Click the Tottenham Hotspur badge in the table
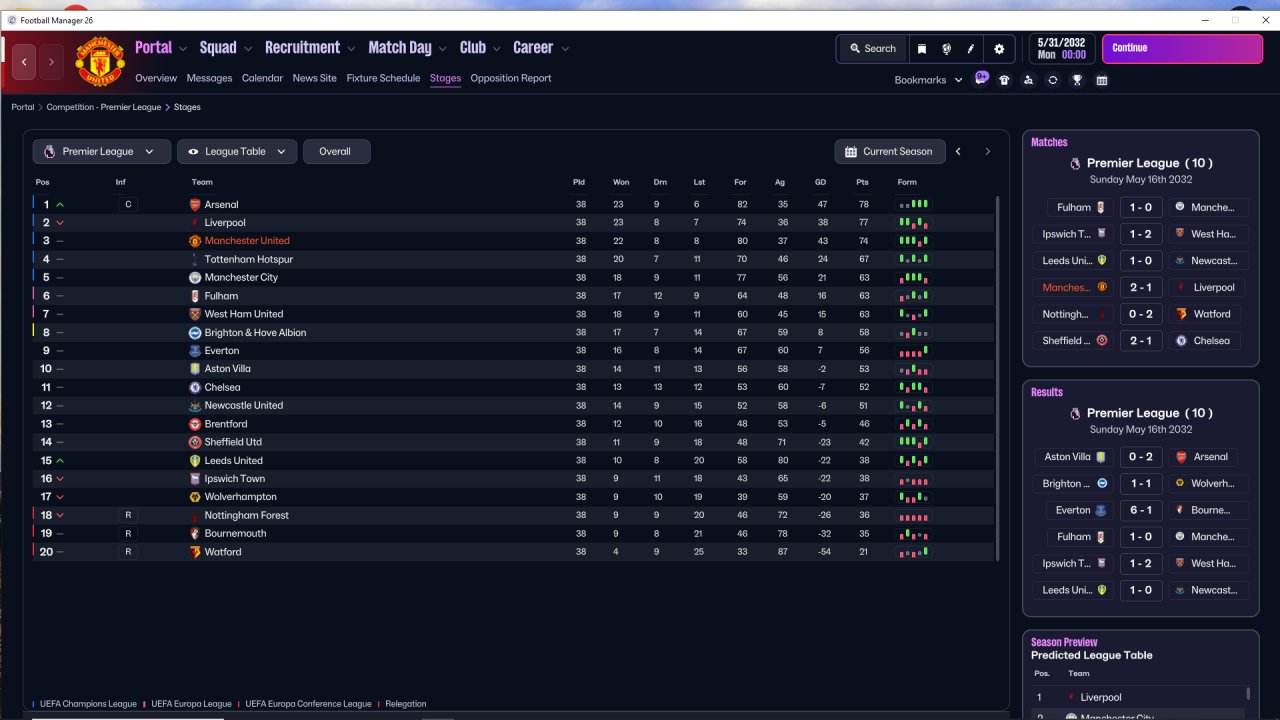Viewport: 1280px width, 720px height. point(195,259)
